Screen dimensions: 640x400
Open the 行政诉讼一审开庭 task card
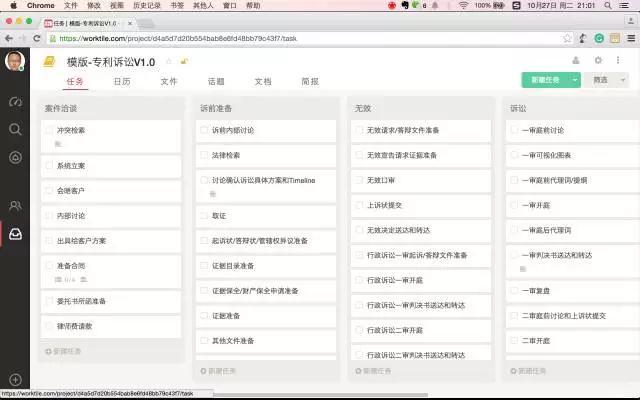(x=421, y=280)
